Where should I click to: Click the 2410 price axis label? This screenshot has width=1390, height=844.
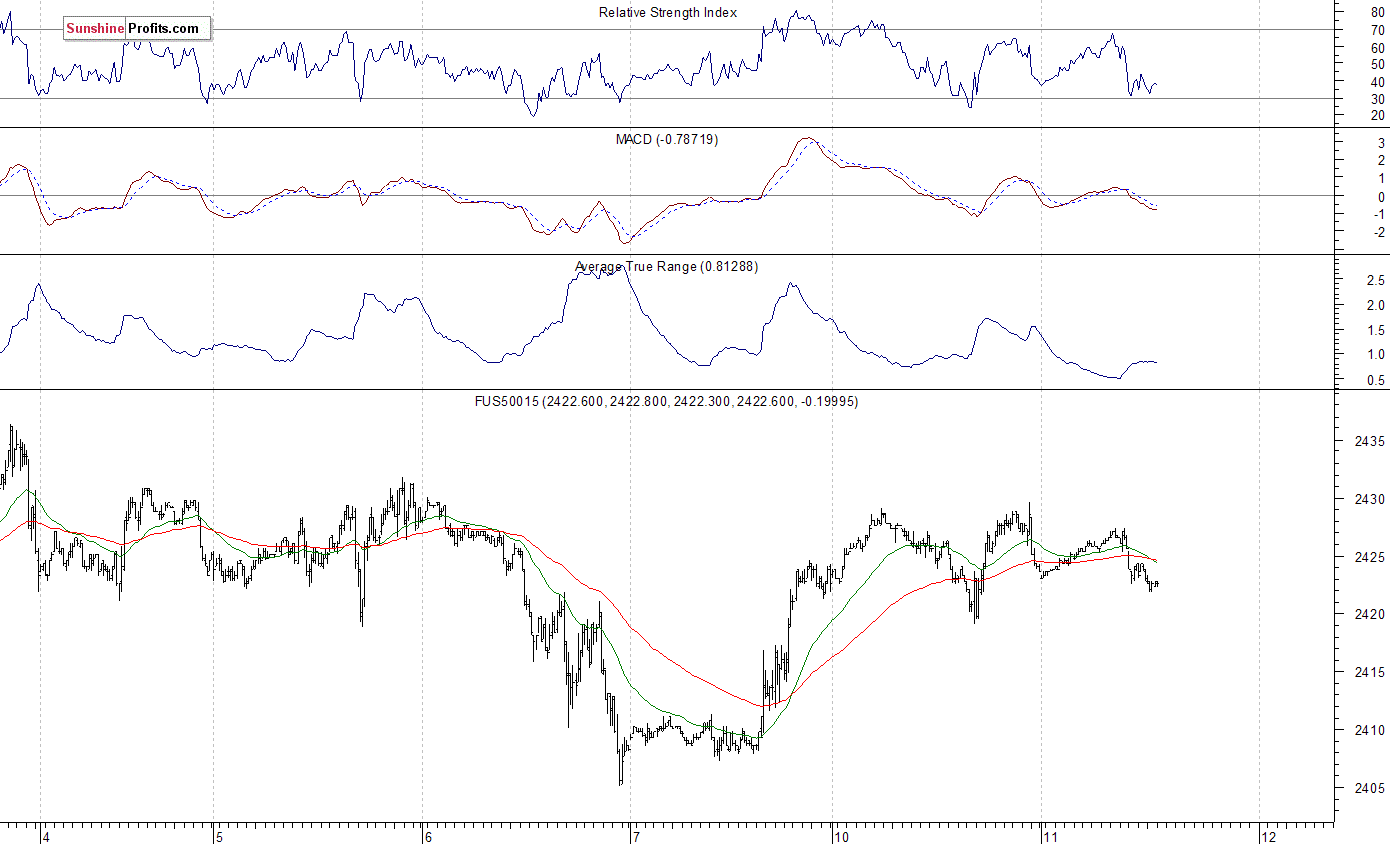(1370, 731)
